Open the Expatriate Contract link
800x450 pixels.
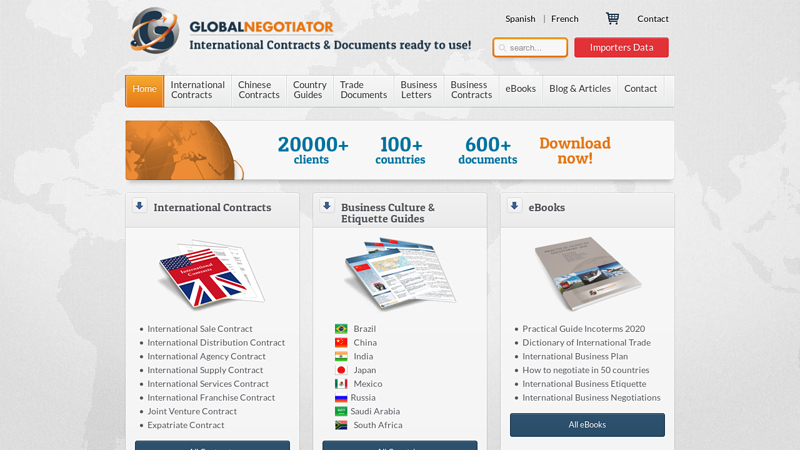coord(186,425)
